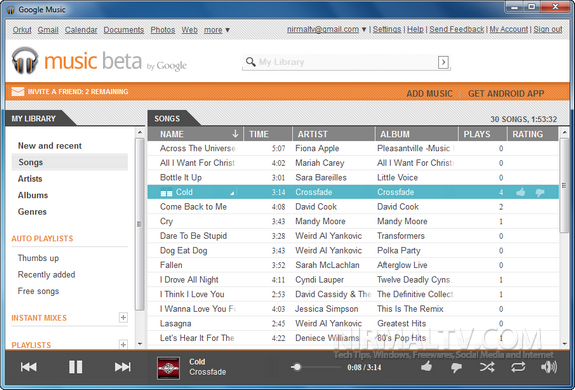Click the Google Music title bar headphones icon

(10, 10)
